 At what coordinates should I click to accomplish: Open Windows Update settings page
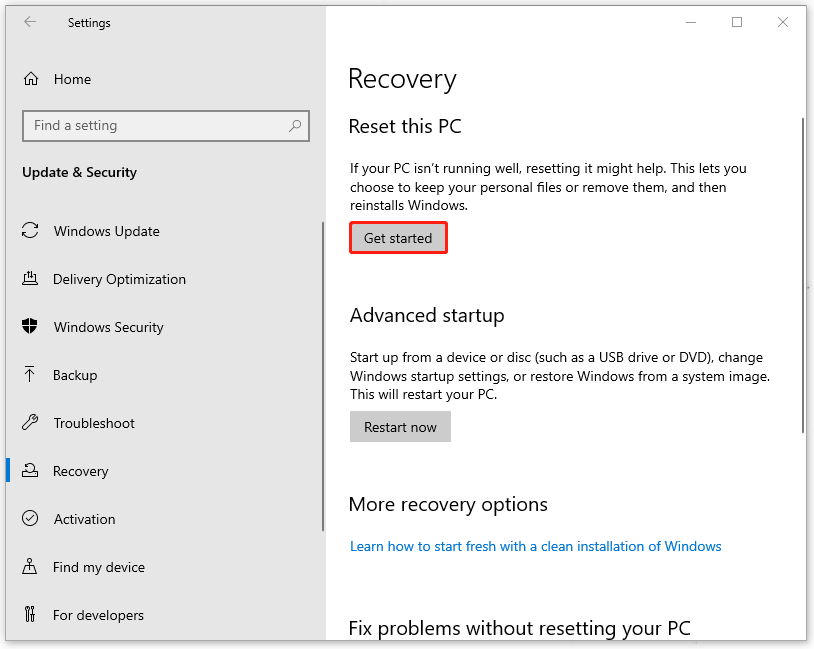point(106,231)
